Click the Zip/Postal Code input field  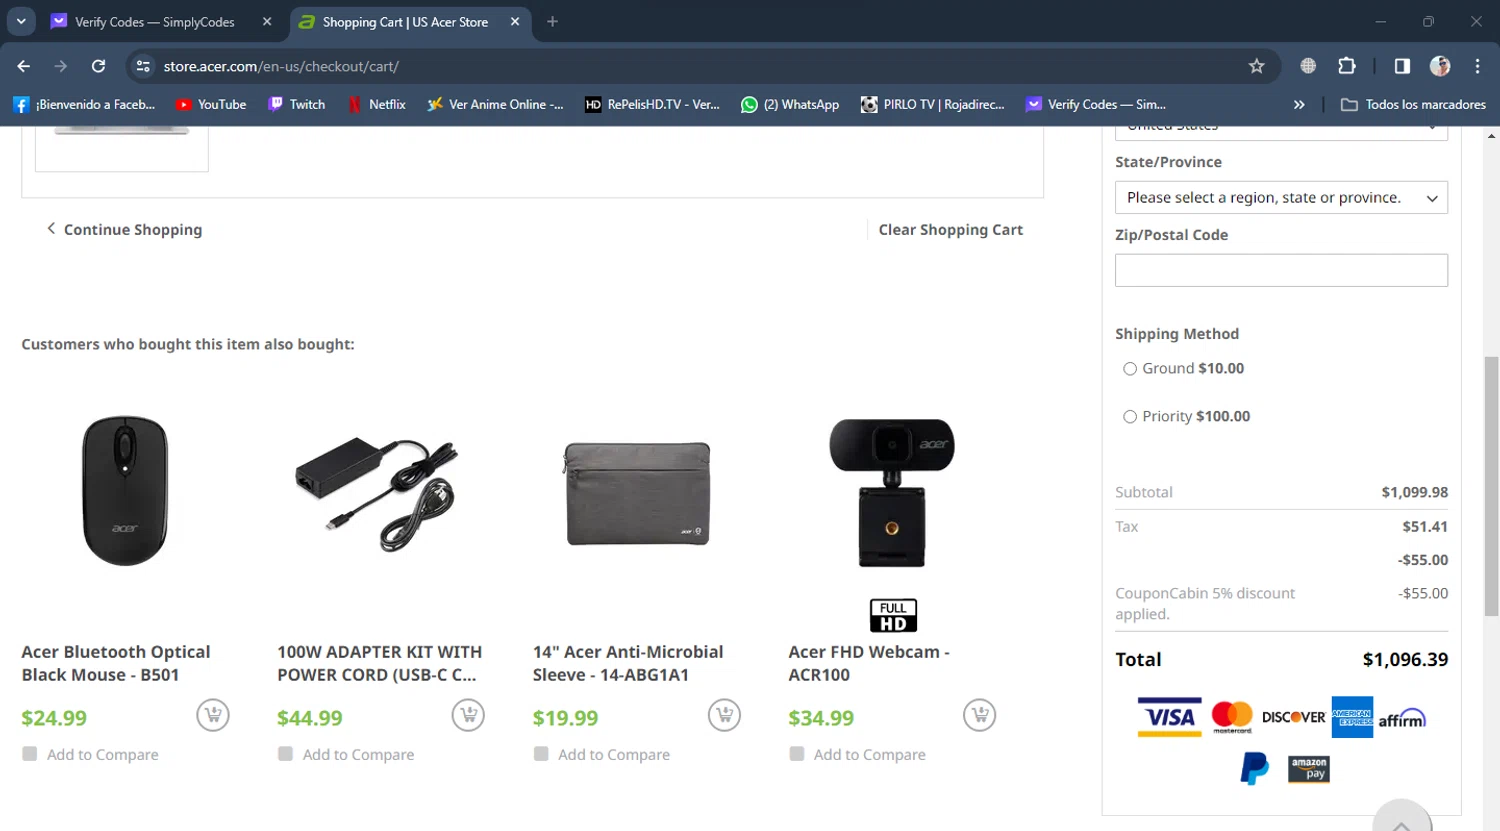coord(1281,270)
